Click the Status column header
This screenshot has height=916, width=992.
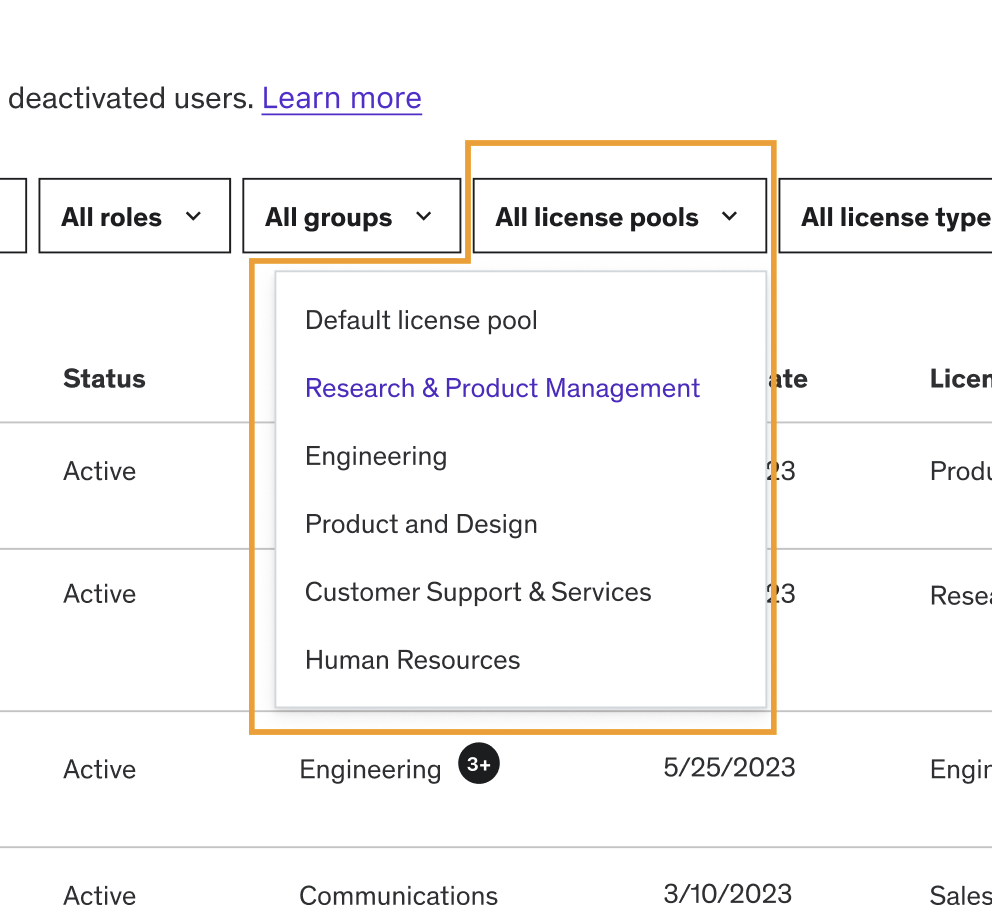pos(104,379)
